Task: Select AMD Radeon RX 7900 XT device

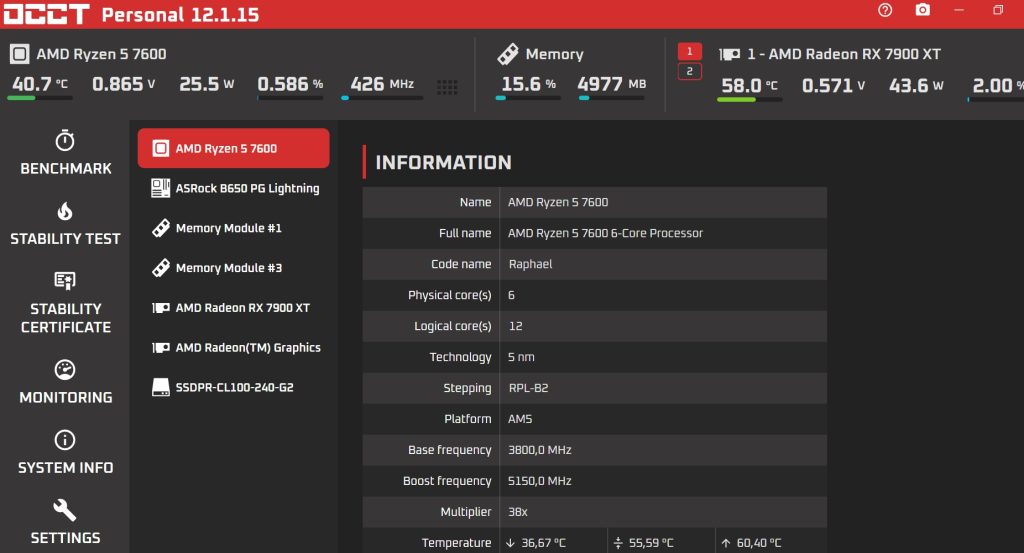Action: (x=233, y=308)
